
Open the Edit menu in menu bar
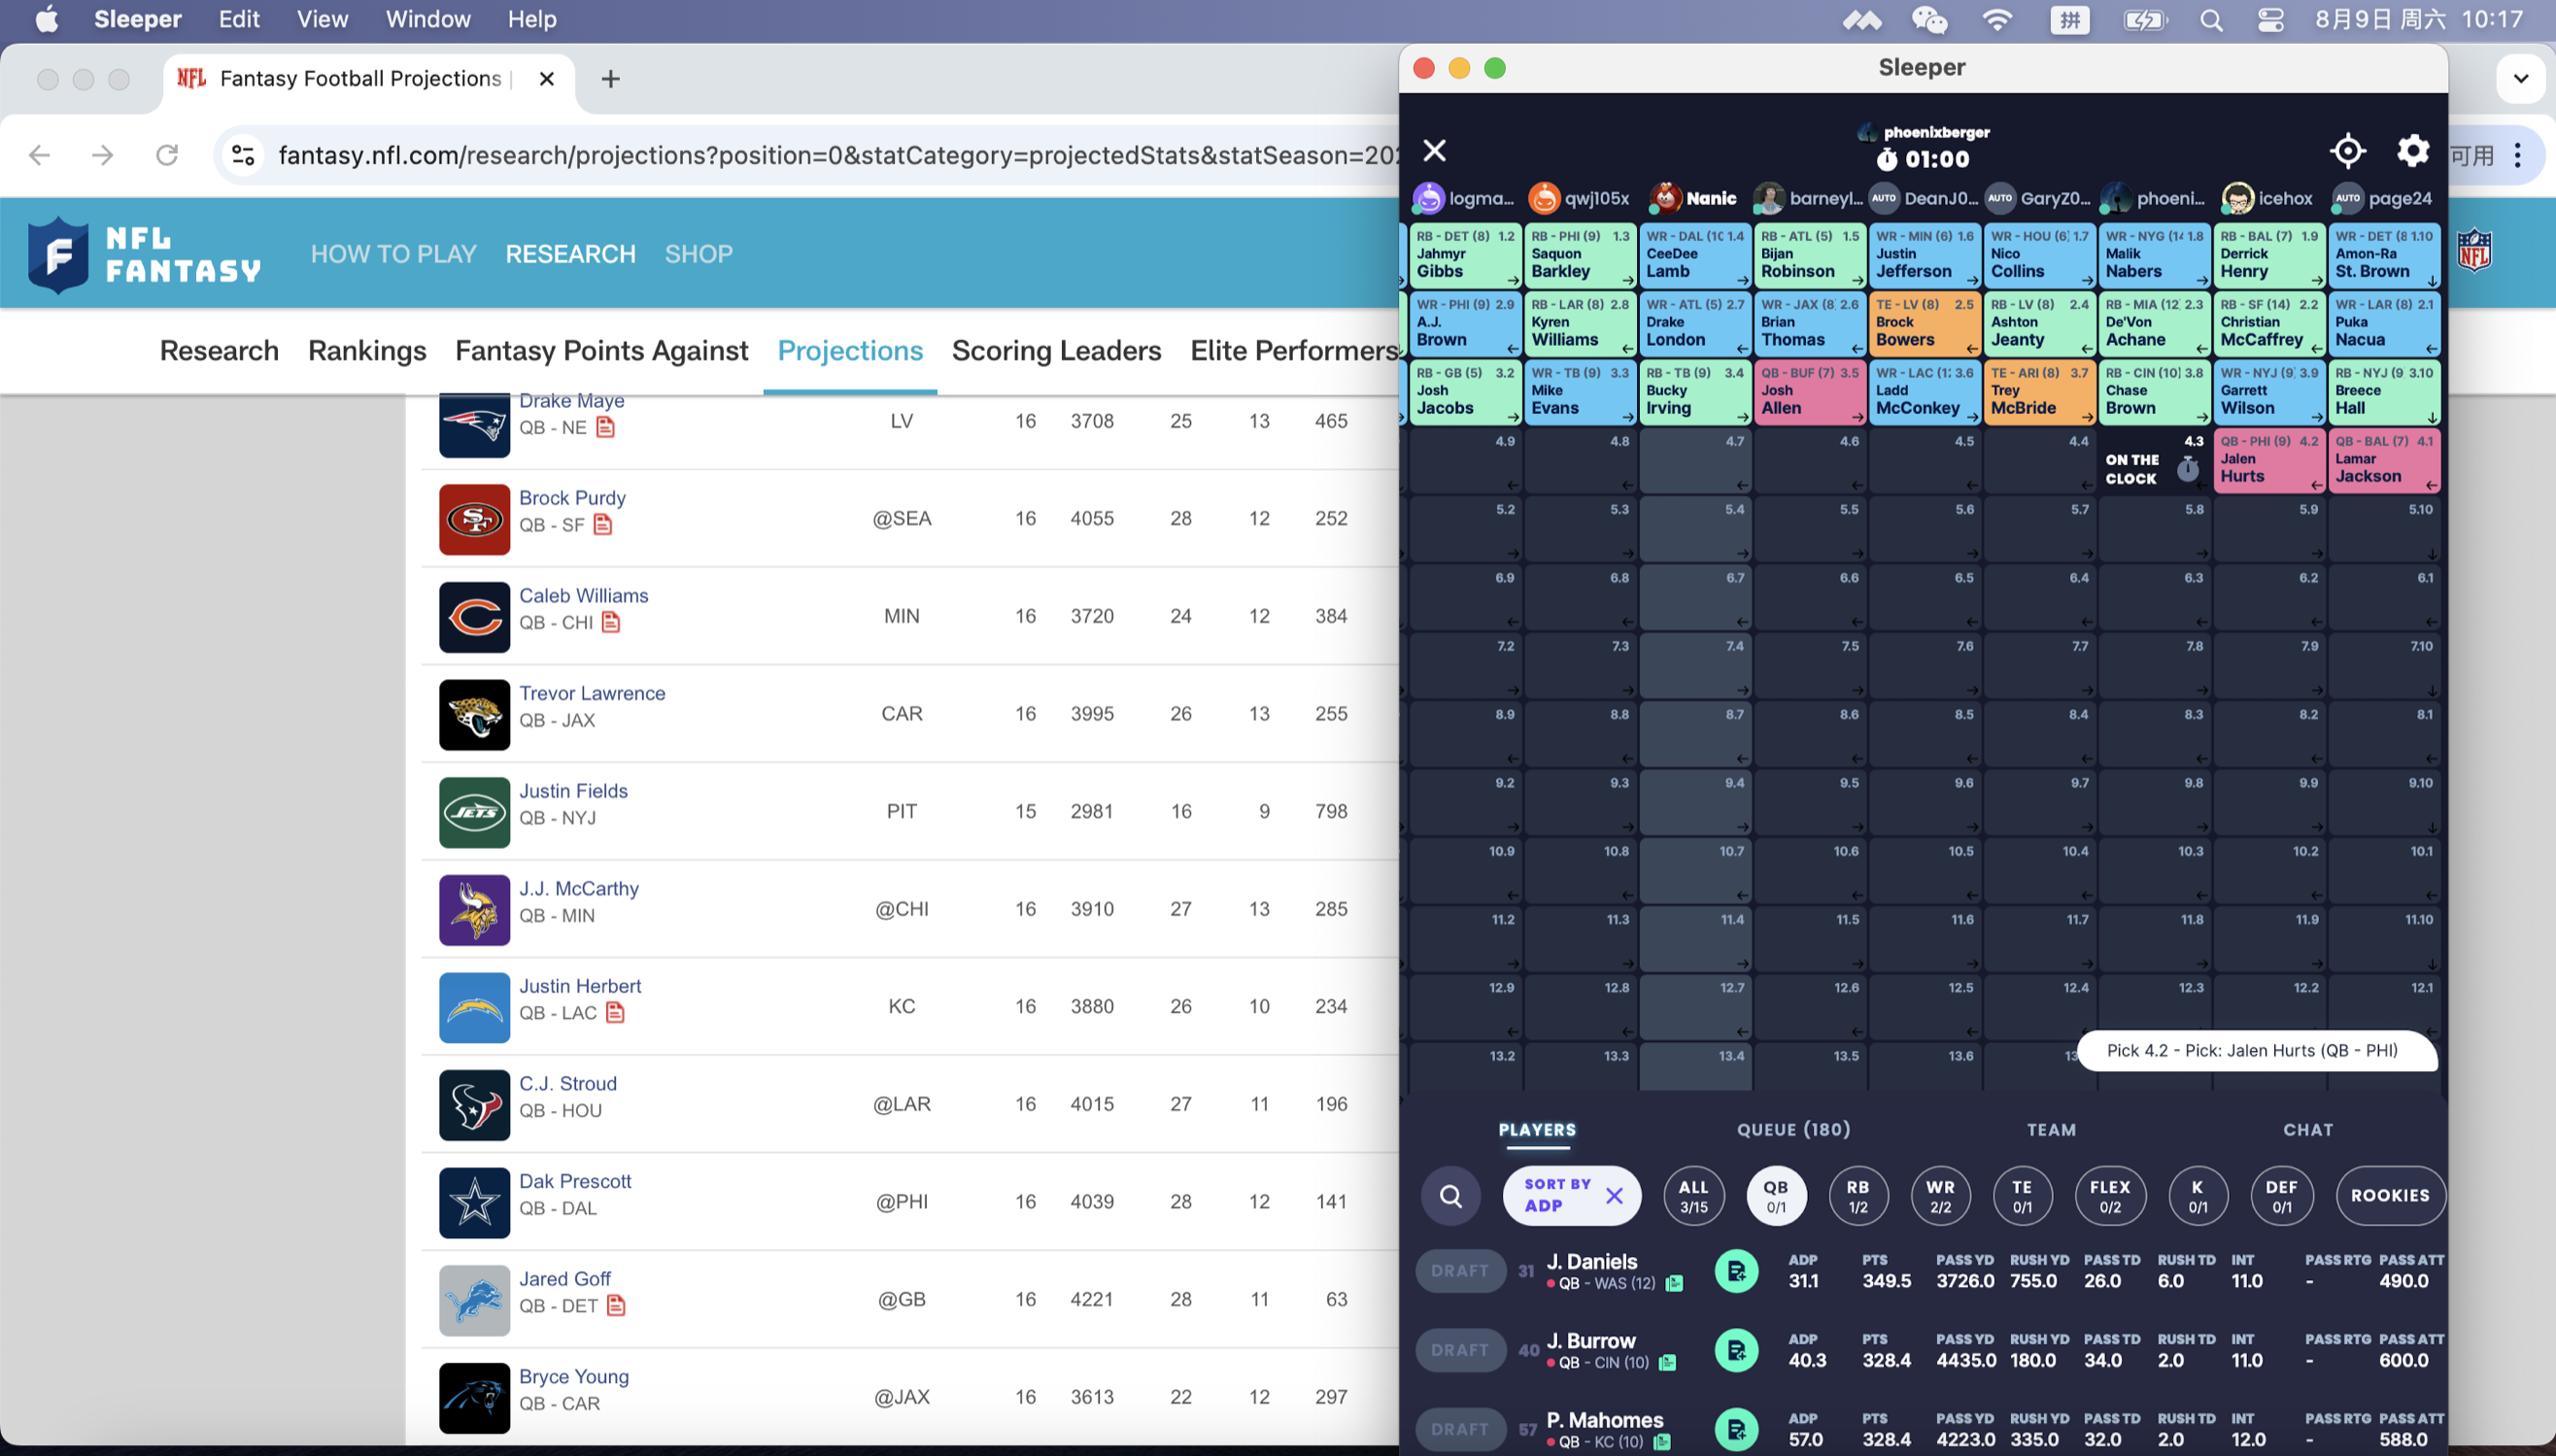[x=239, y=19]
